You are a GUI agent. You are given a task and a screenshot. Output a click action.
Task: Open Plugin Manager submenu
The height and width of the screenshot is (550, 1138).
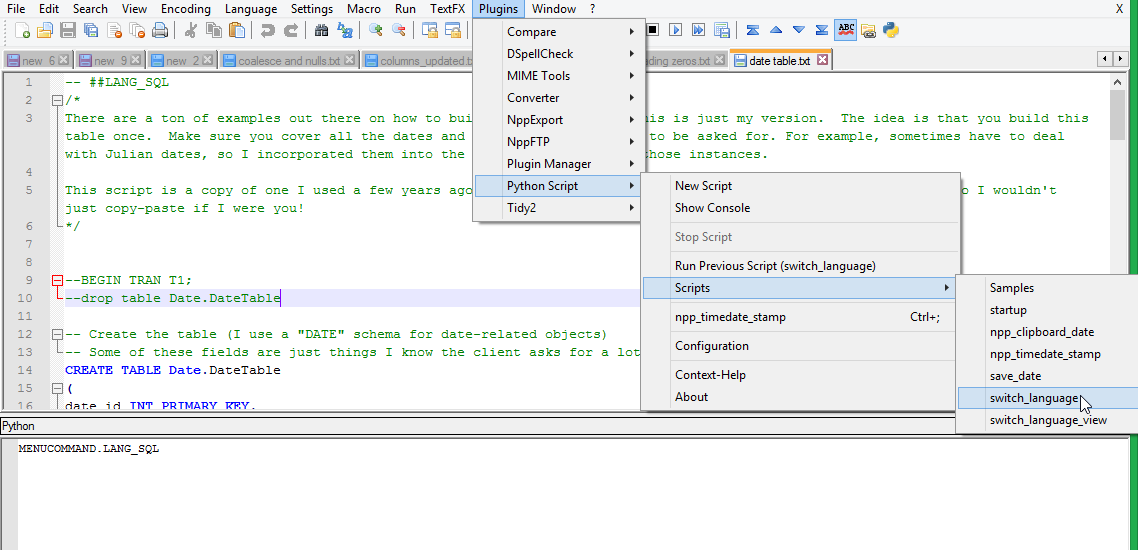point(557,164)
